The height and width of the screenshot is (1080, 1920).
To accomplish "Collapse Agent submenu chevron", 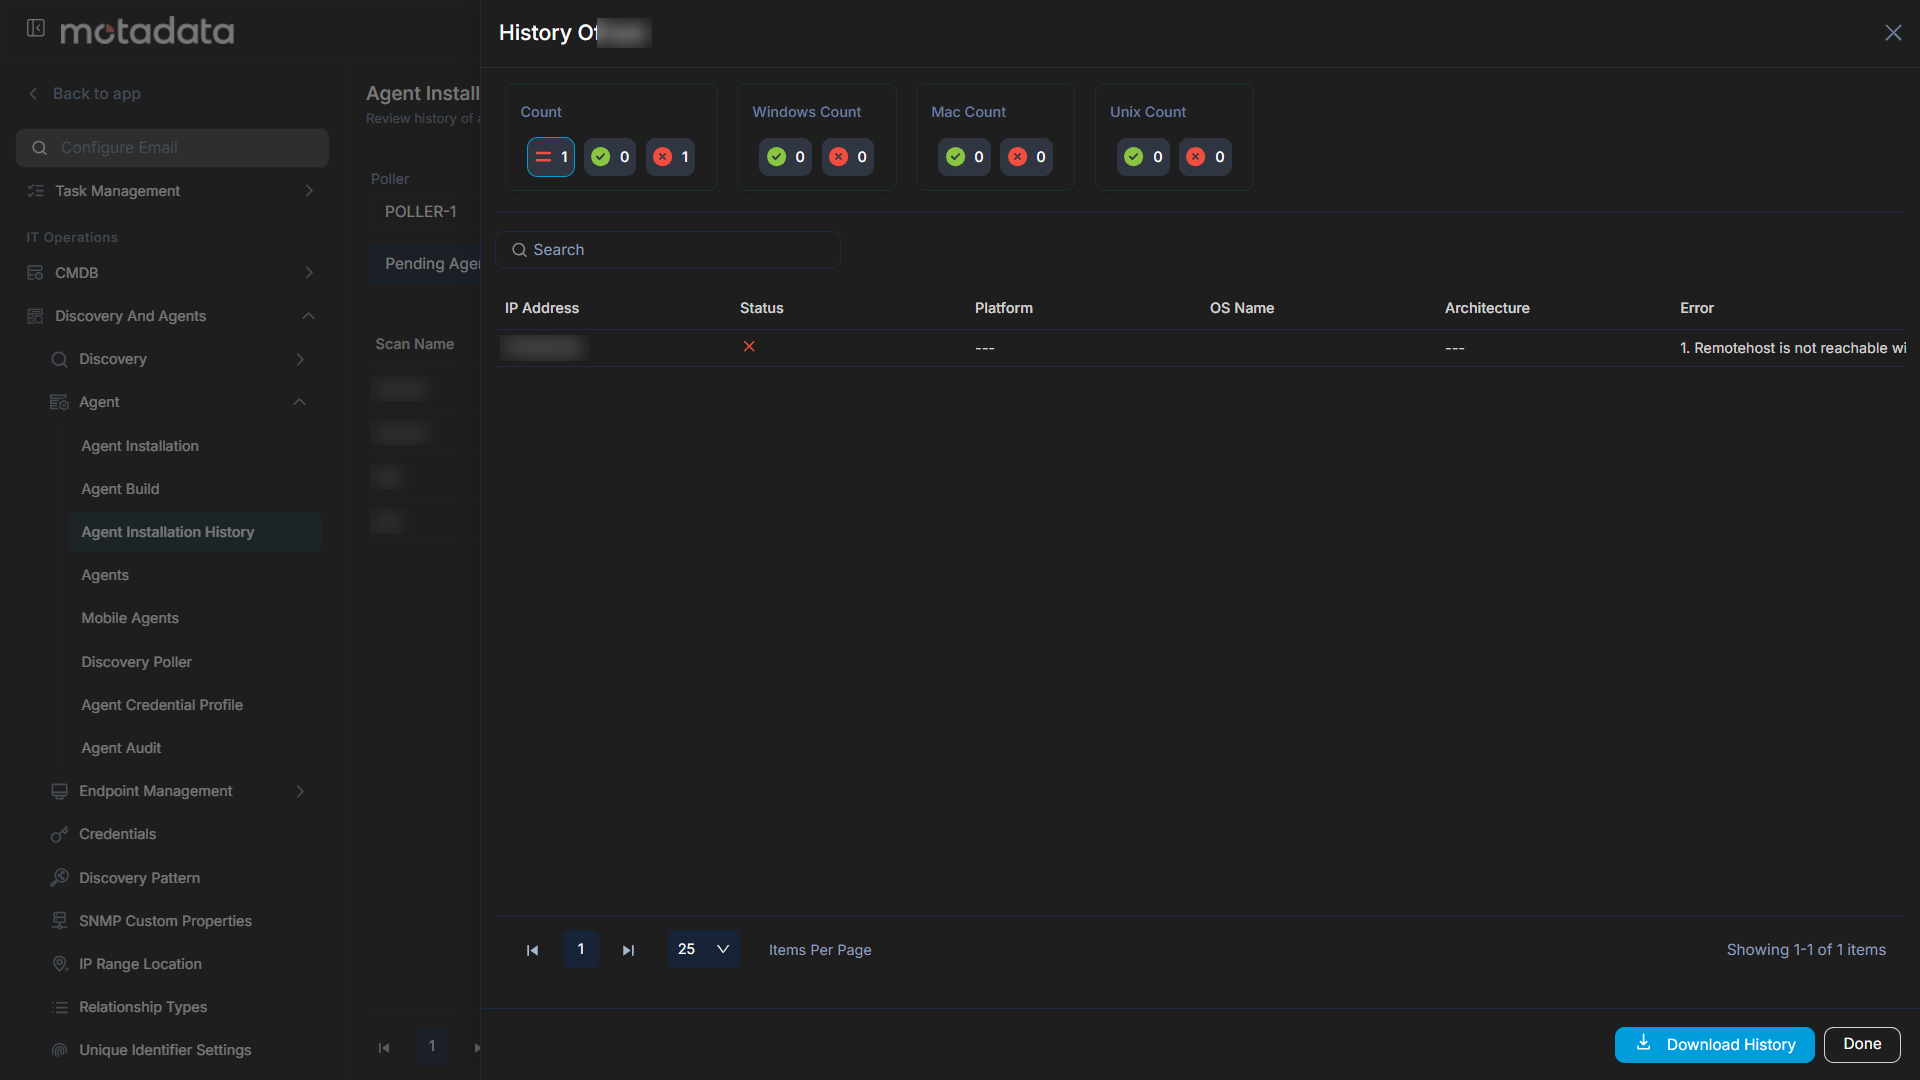I will click(x=299, y=402).
